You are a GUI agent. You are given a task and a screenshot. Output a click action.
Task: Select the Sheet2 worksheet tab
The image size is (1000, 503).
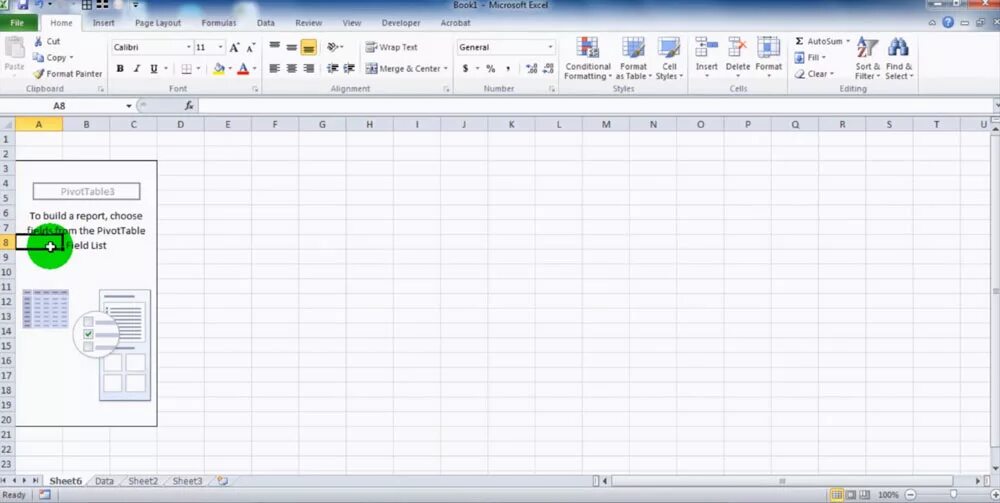(143, 481)
